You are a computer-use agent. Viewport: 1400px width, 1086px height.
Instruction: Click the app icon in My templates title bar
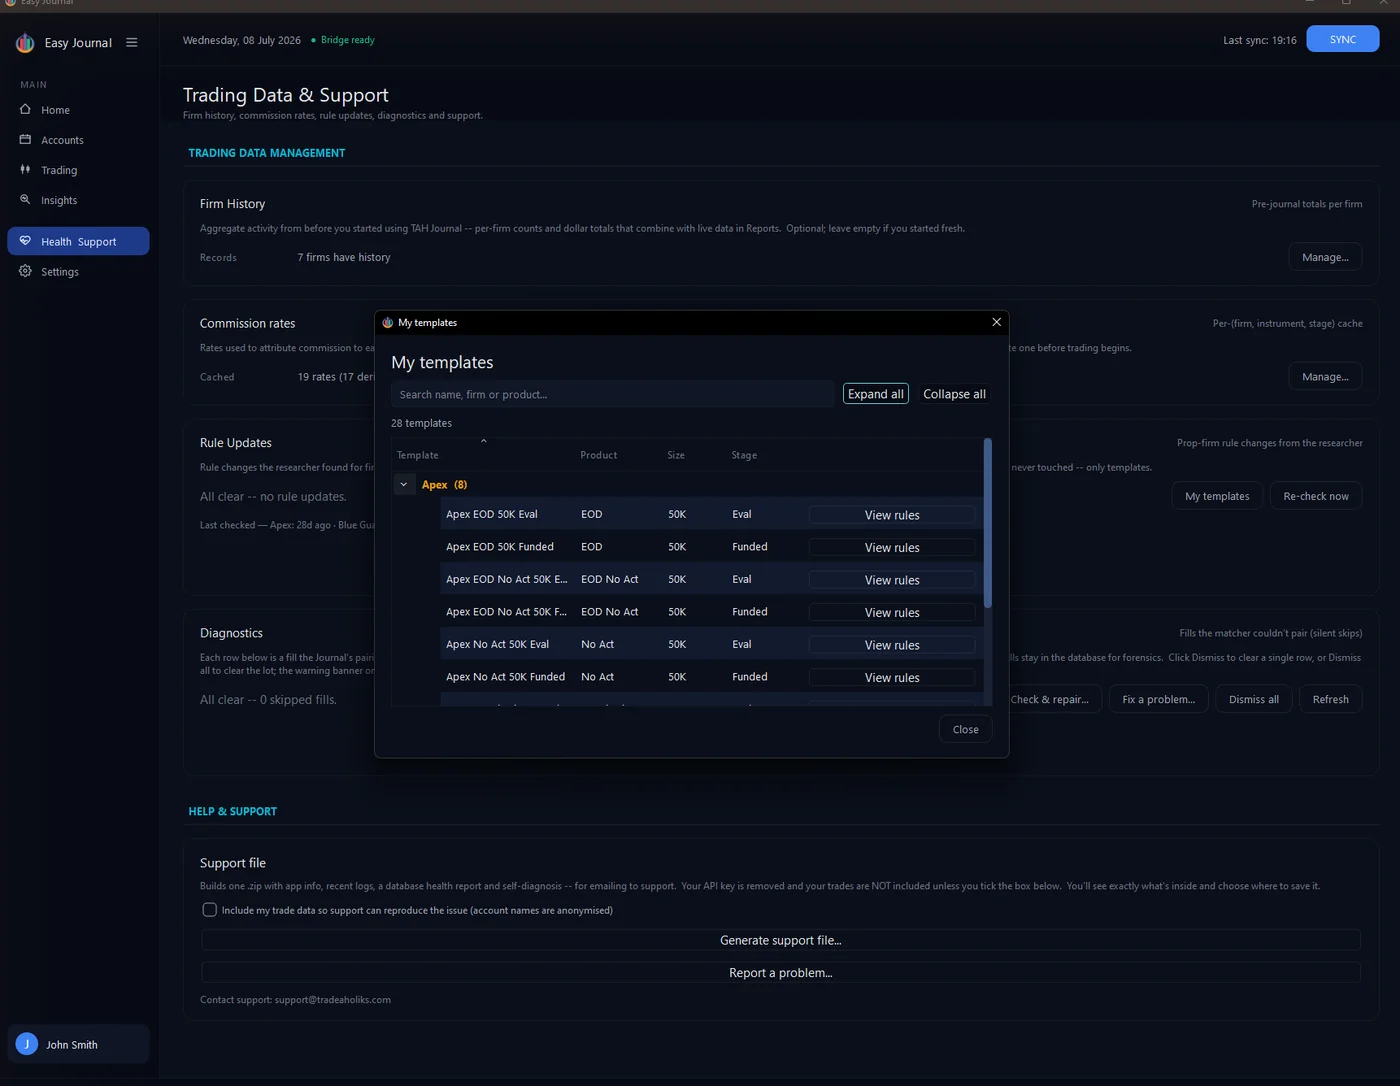[x=387, y=322]
